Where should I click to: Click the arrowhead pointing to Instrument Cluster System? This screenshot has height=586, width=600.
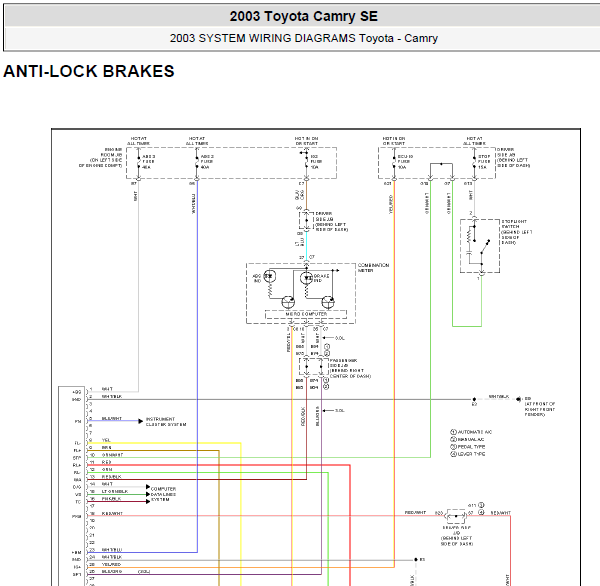(140, 421)
